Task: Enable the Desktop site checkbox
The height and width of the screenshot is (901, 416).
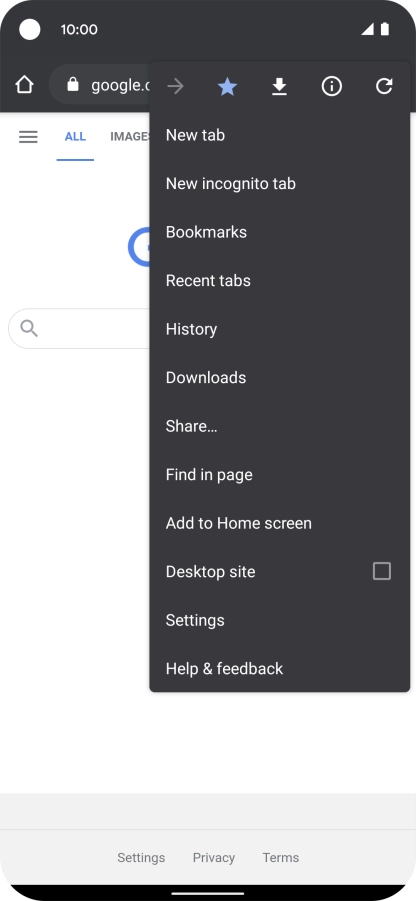Action: pos(382,571)
